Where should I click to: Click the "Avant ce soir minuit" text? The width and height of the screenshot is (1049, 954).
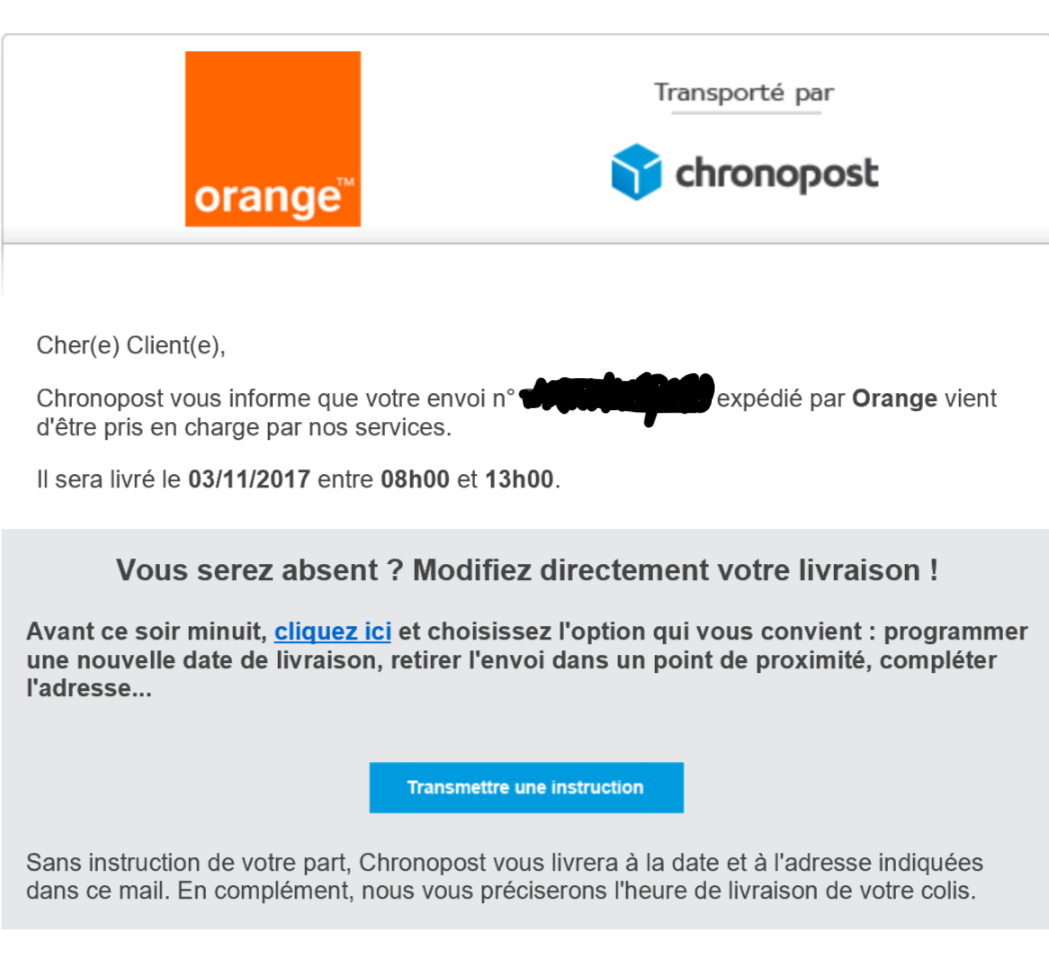click(146, 632)
